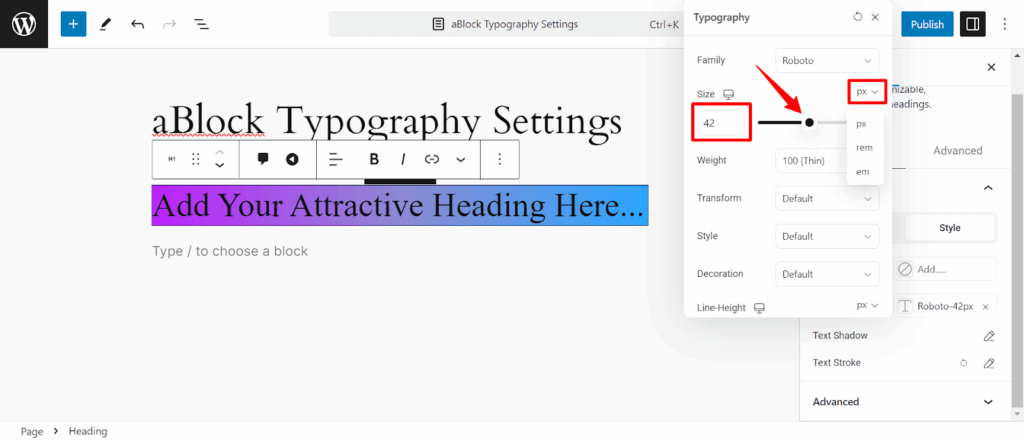Close the Typography popup
This screenshot has width=1024, height=440.
pos(875,17)
